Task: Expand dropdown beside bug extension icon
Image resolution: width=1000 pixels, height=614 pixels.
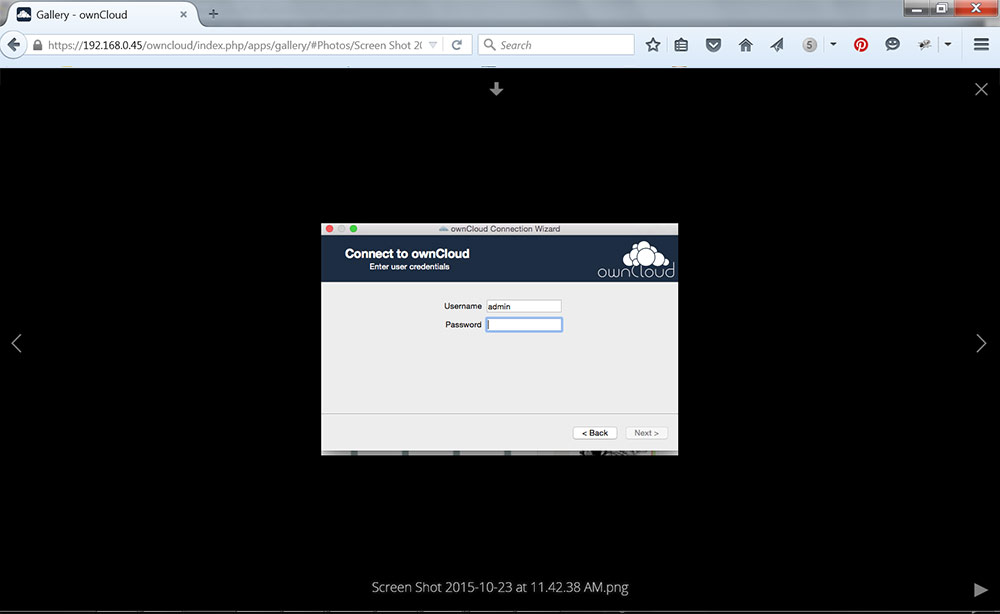Action: tap(948, 45)
